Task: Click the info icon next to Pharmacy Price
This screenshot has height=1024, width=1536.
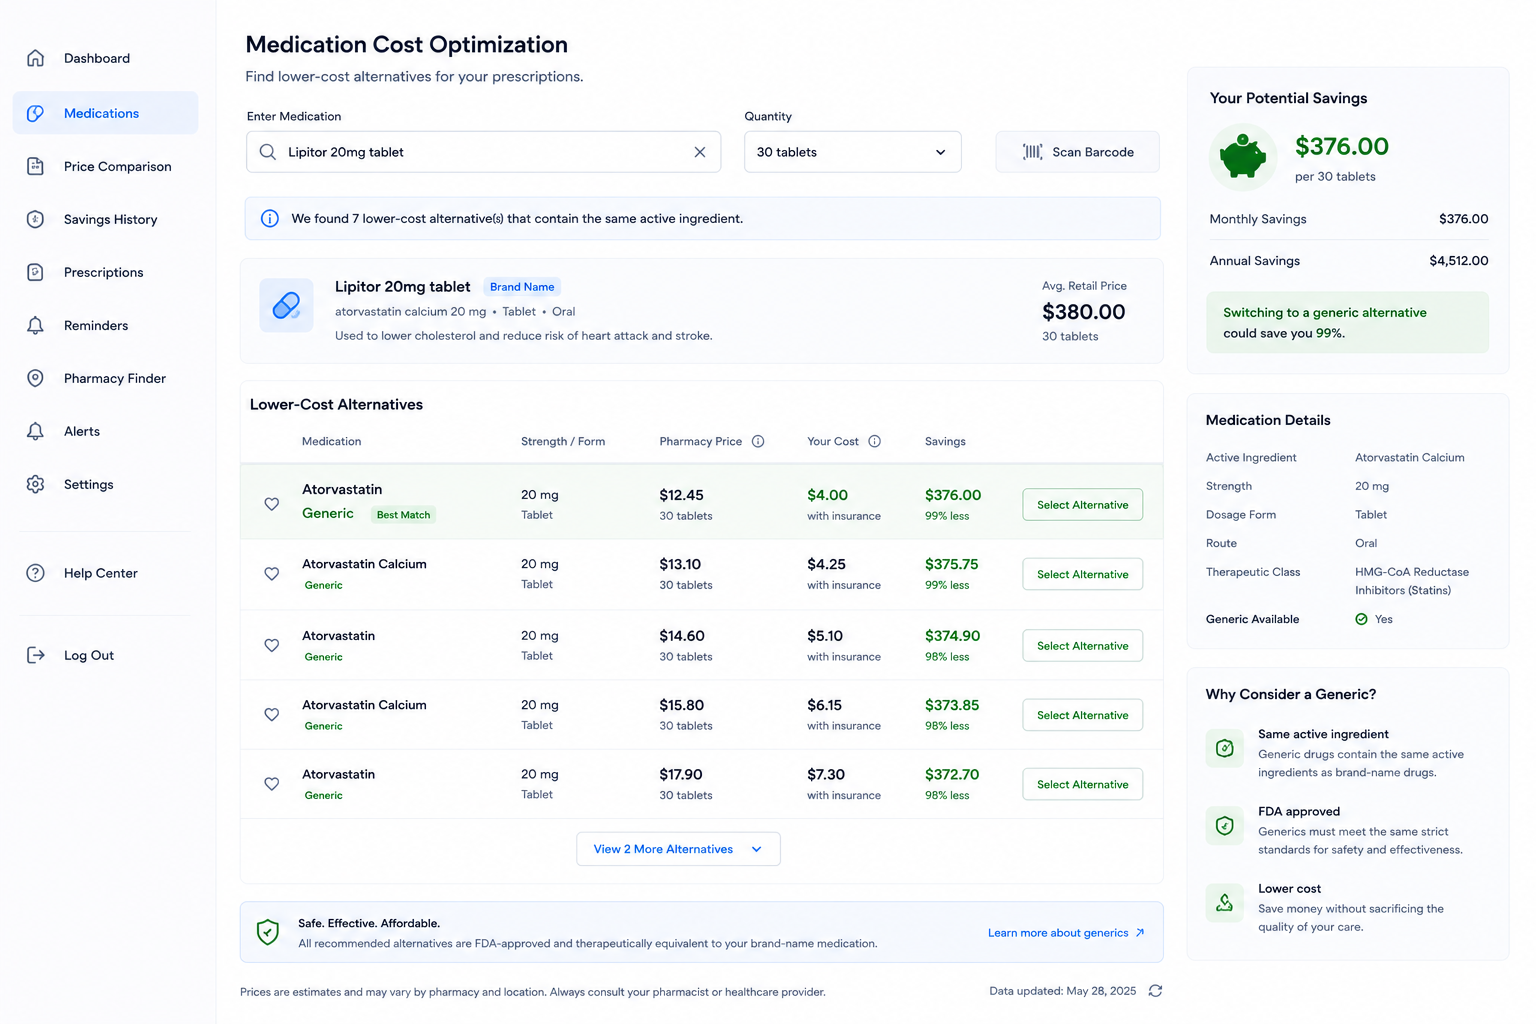Action: [x=758, y=441]
